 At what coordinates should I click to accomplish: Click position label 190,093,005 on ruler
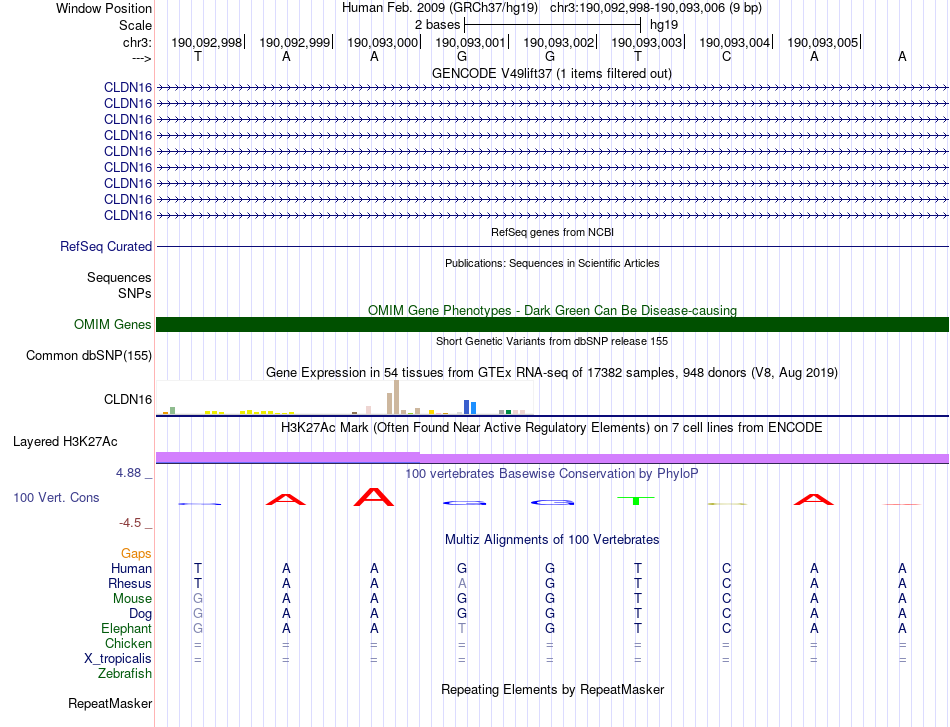(x=823, y=42)
